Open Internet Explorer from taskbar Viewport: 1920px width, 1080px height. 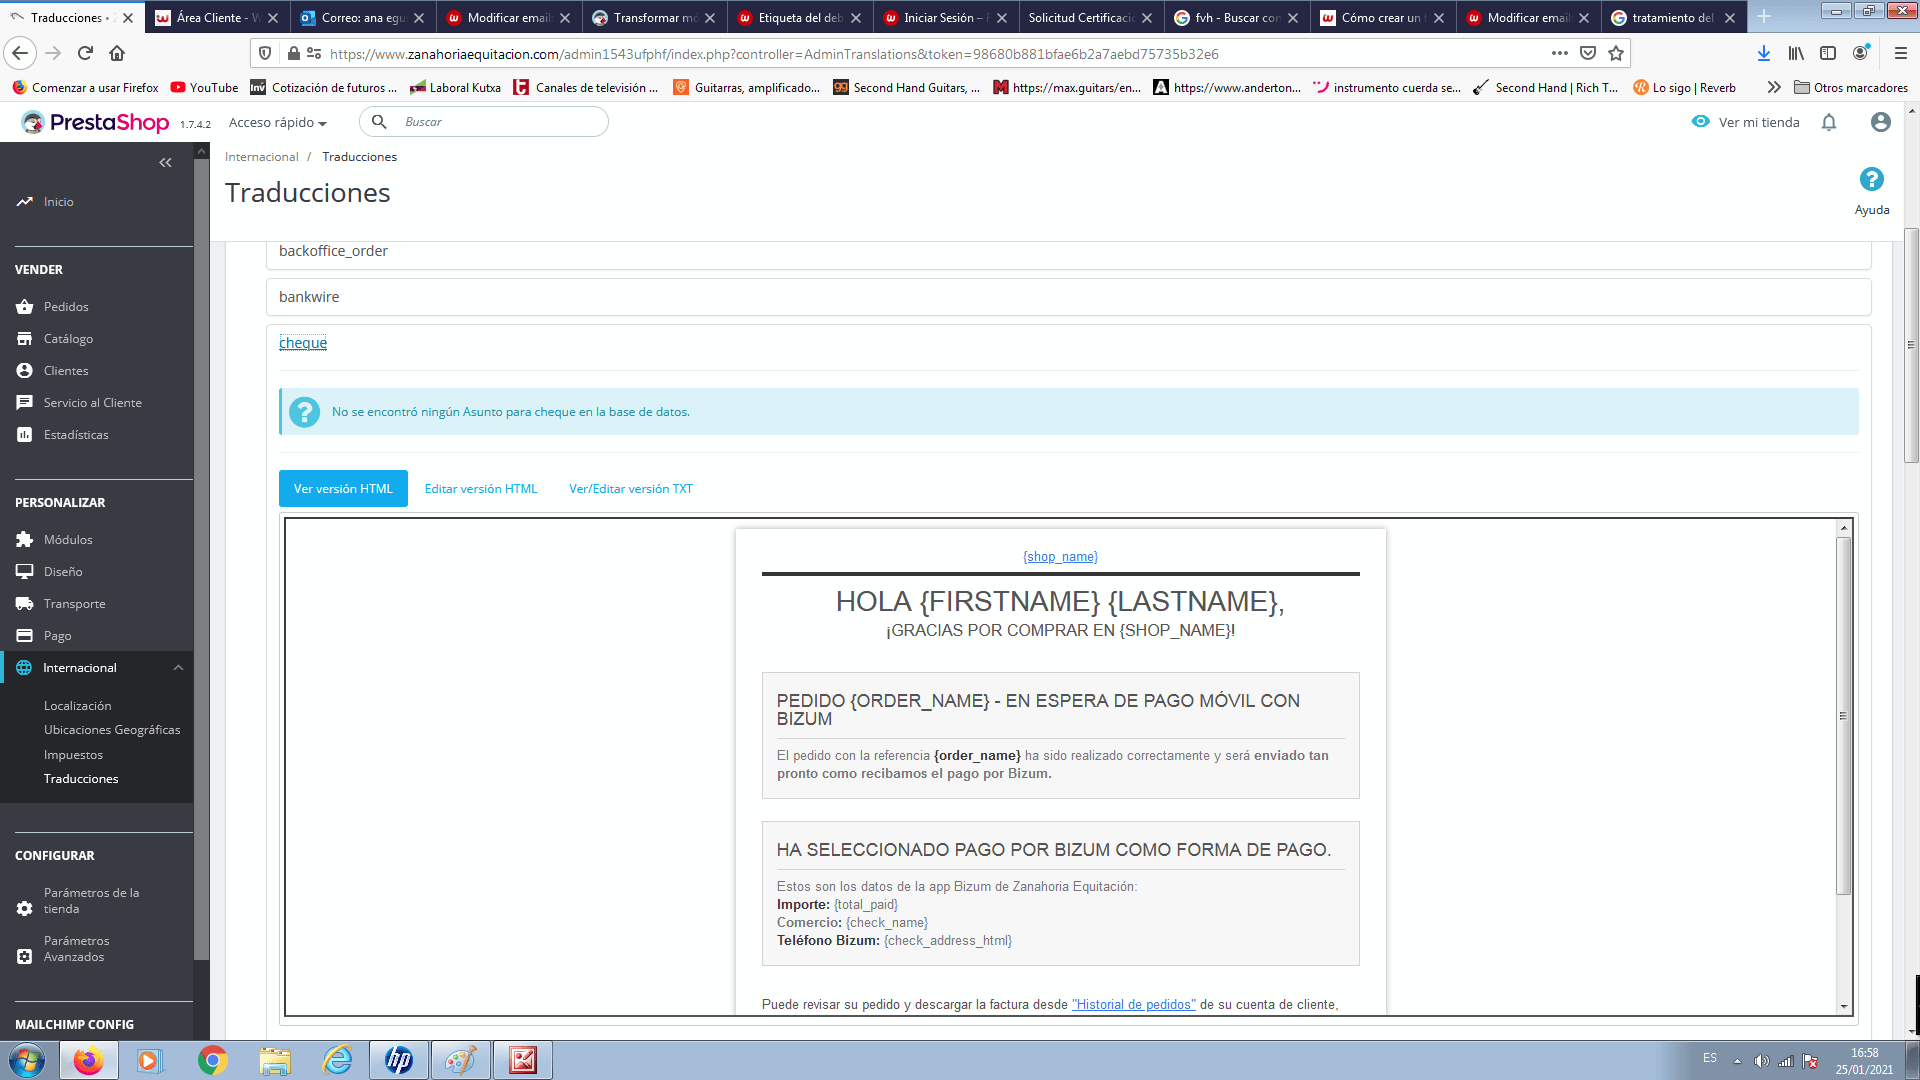337,1060
